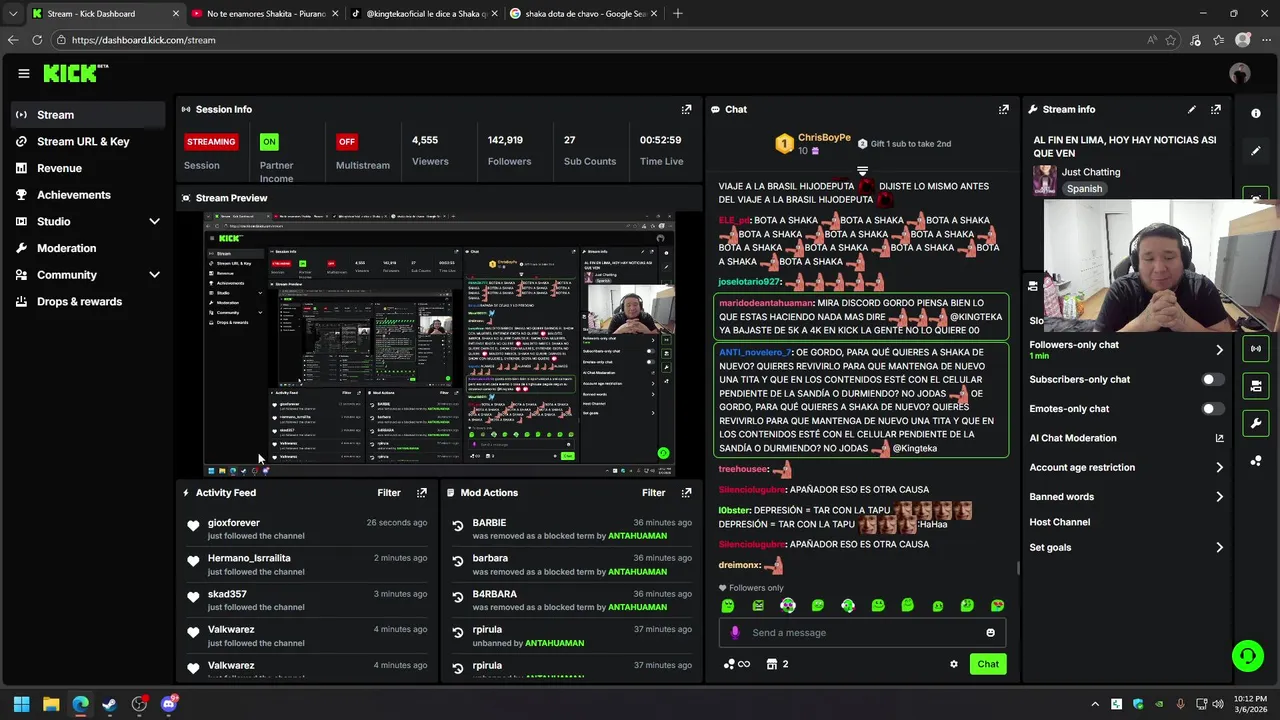Click the Host Channel option
Viewport: 1280px width, 720px height.
(1060, 522)
